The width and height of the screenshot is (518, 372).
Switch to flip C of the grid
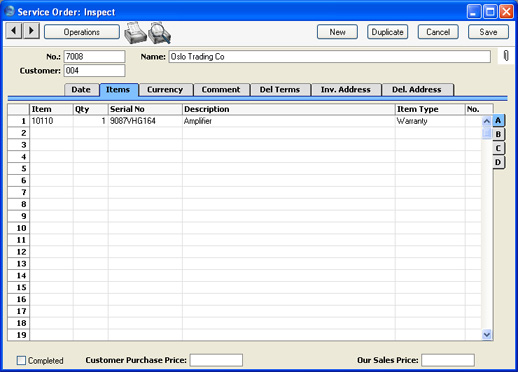pos(498,148)
